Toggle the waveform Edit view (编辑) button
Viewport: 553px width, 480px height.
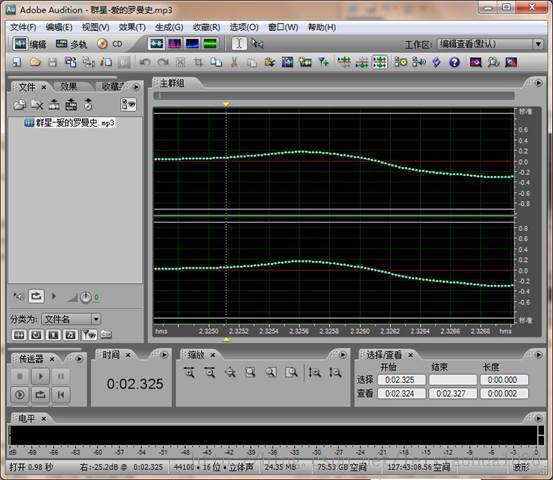click(30, 44)
